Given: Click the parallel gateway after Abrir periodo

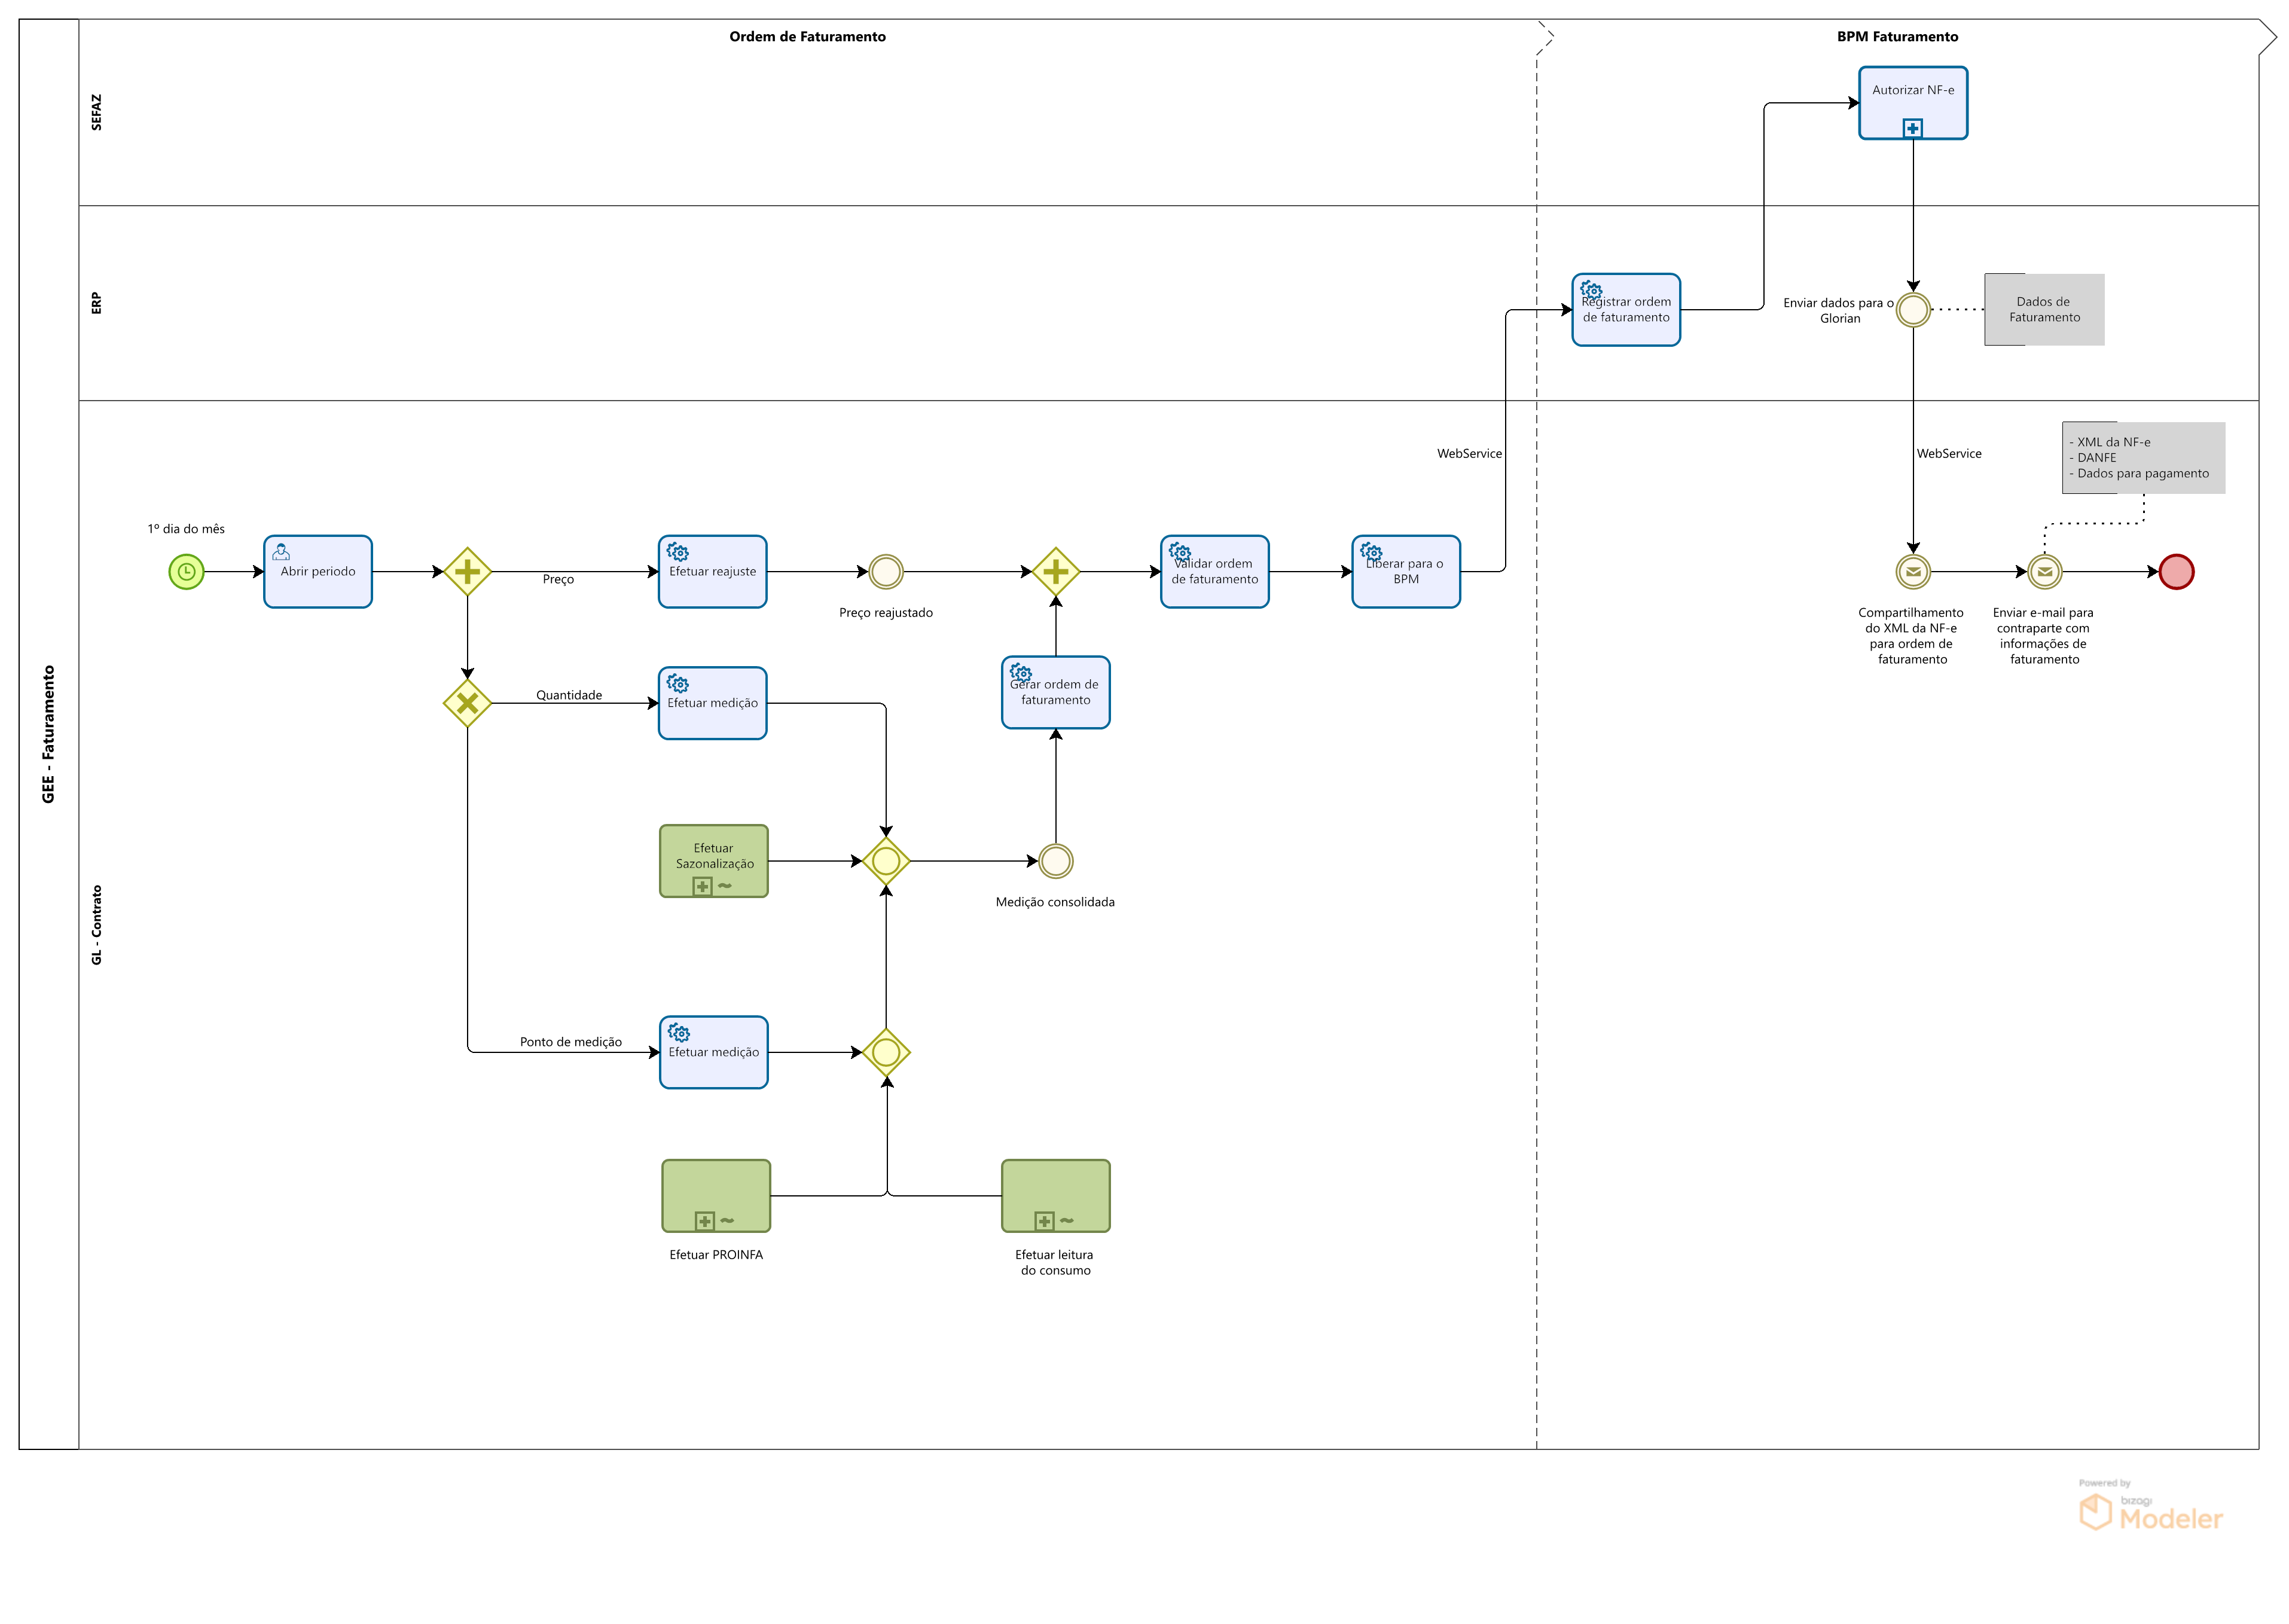Looking at the screenshot, I should click(467, 572).
